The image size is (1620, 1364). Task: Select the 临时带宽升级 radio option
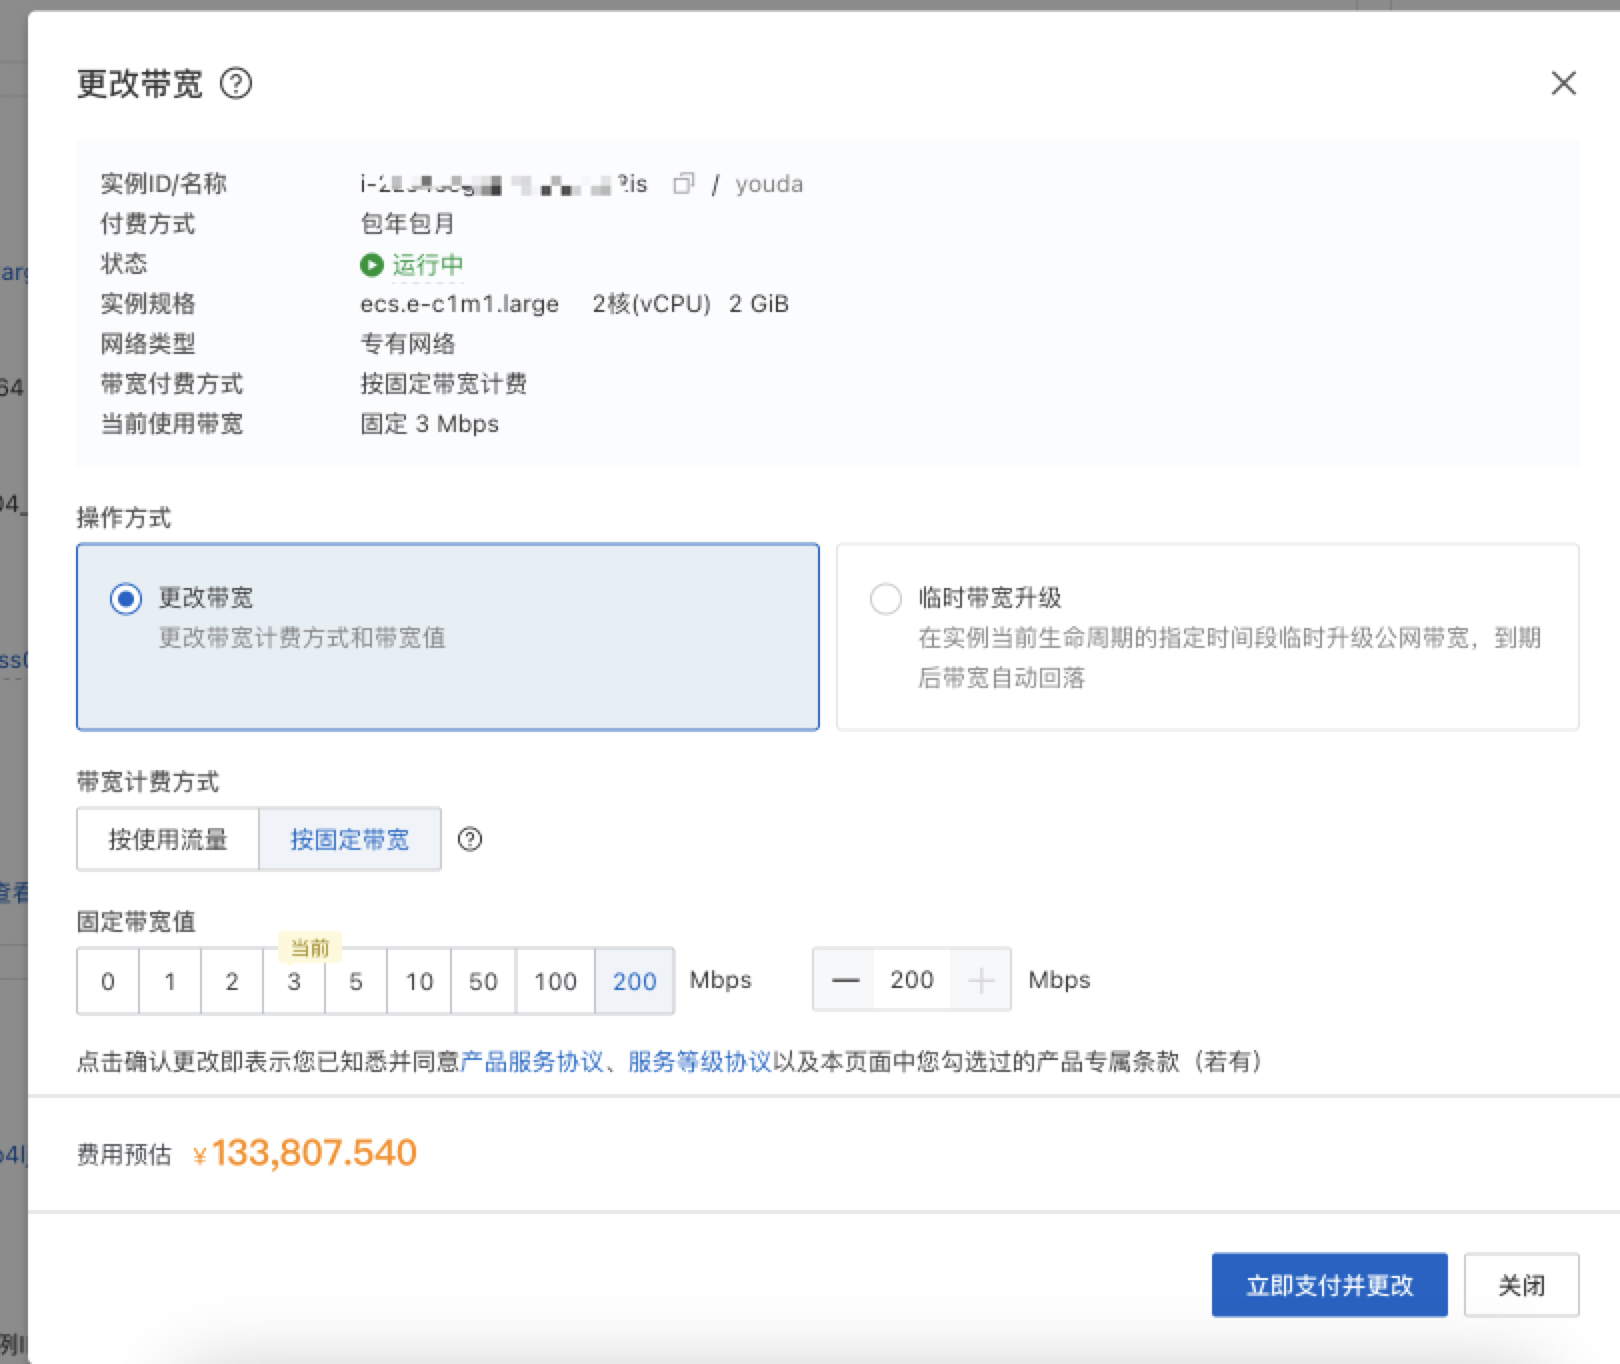point(886,599)
